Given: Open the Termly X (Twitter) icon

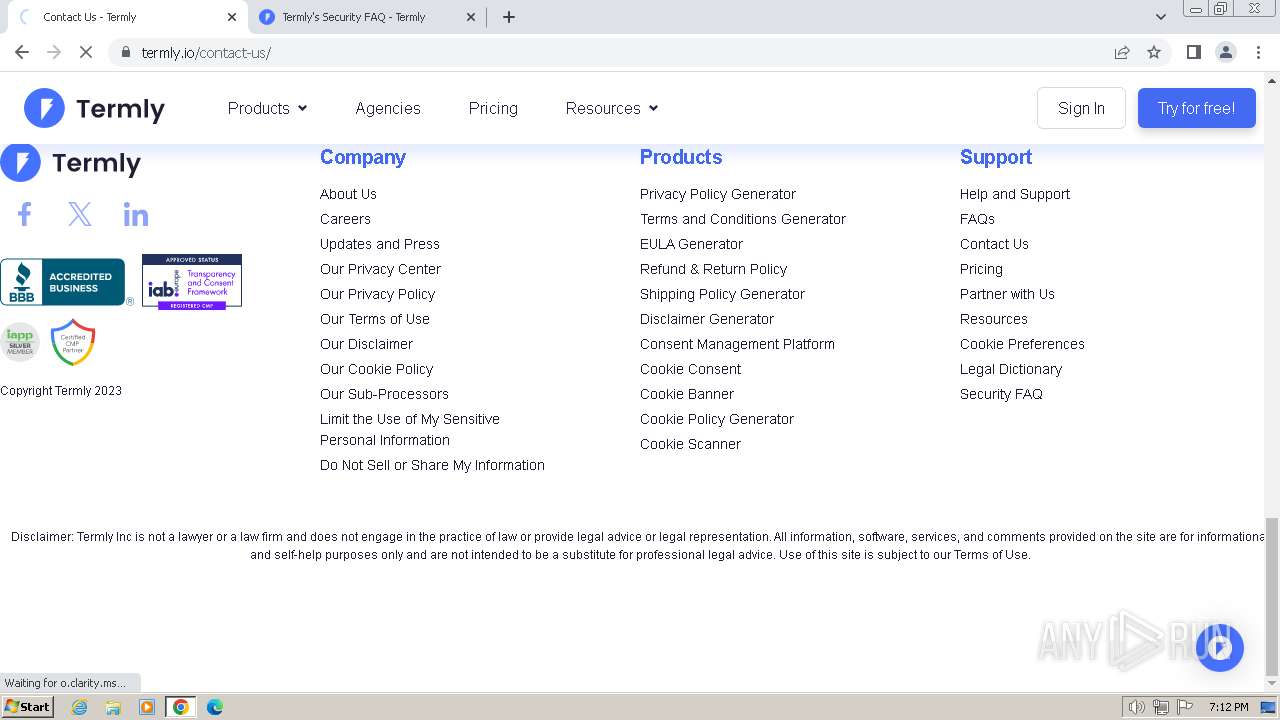Looking at the screenshot, I should pyautogui.click(x=80, y=214).
